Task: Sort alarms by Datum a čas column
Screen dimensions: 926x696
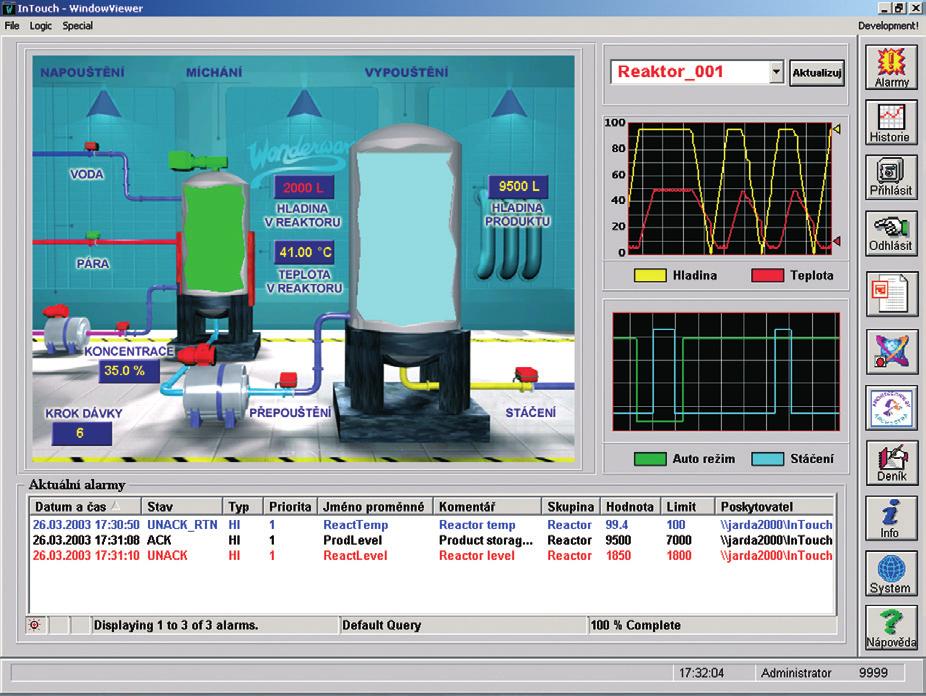Action: tap(85, 507)
